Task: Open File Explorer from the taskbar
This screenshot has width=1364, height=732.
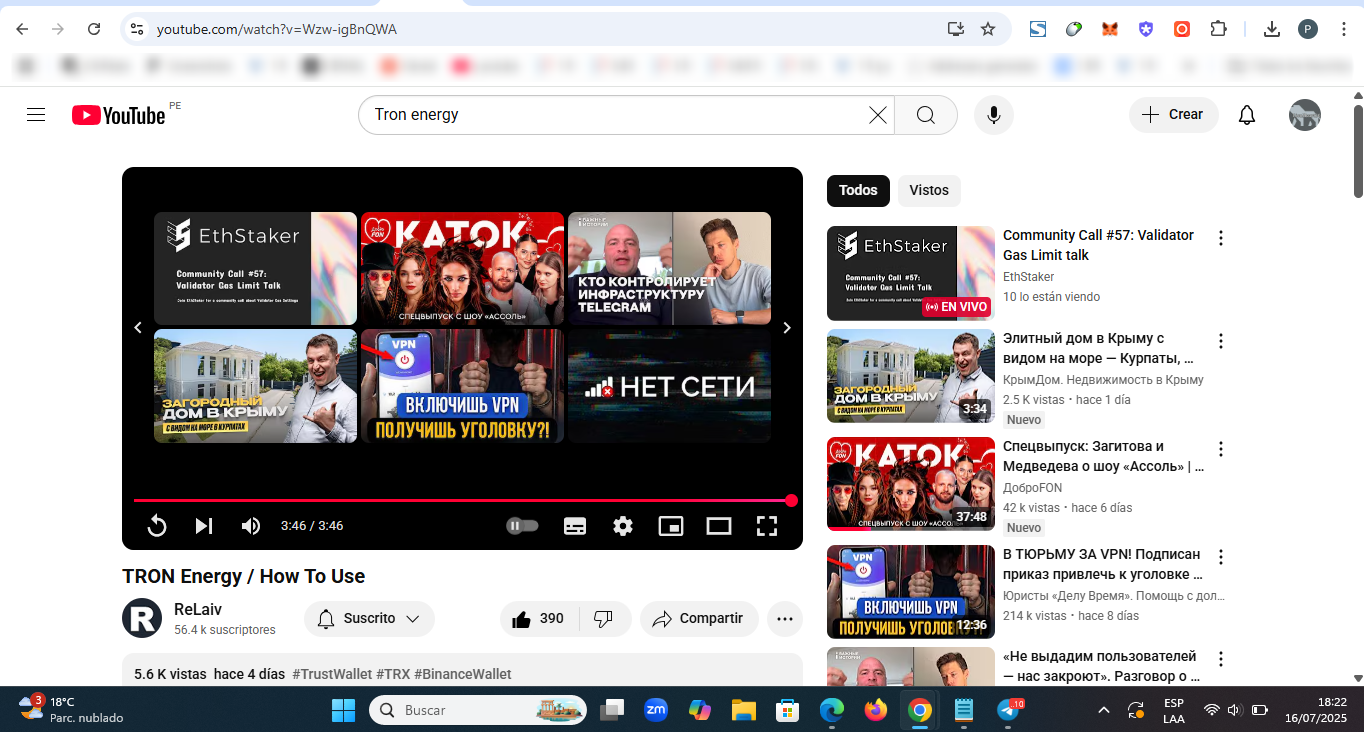Action: [744, 710]
